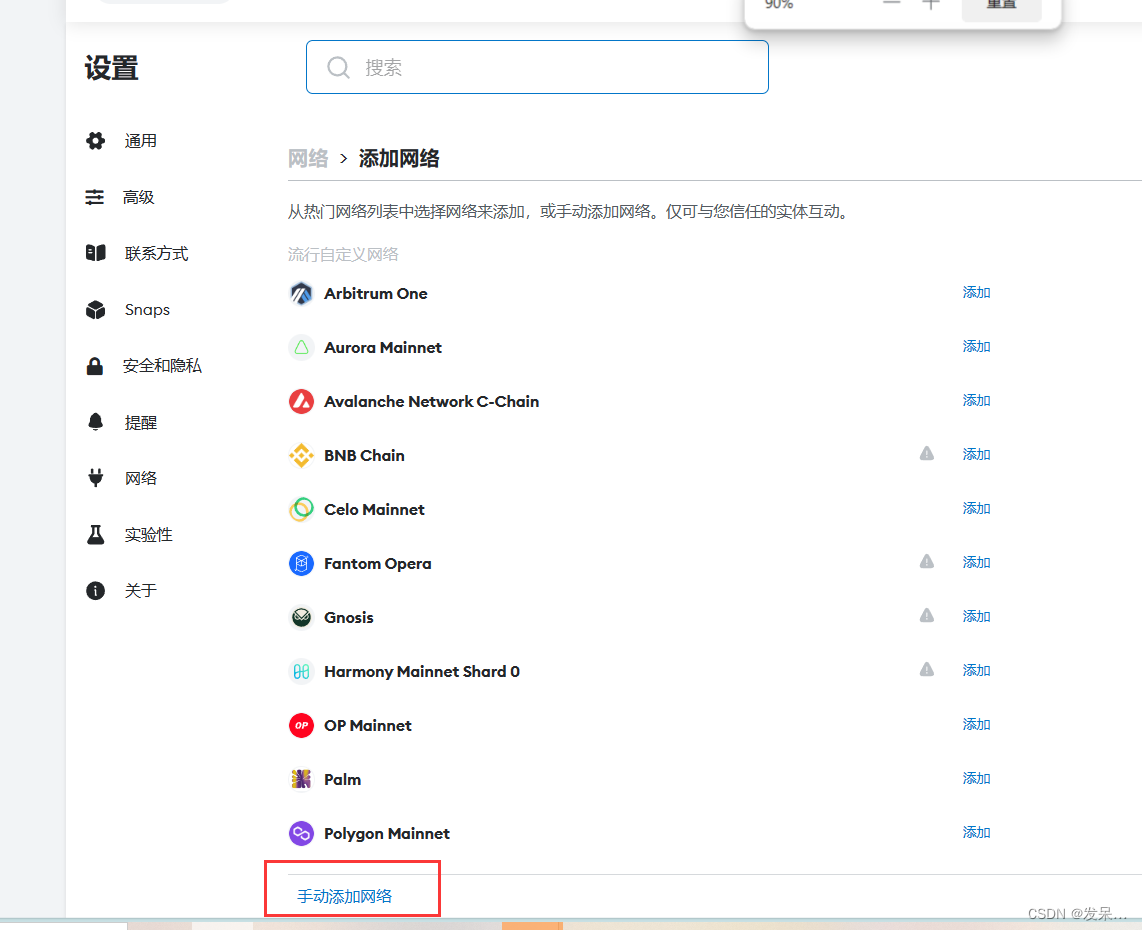Click the About info icon
The height and width of the screenshot is (930, 1142).
[x=95, y=591]
